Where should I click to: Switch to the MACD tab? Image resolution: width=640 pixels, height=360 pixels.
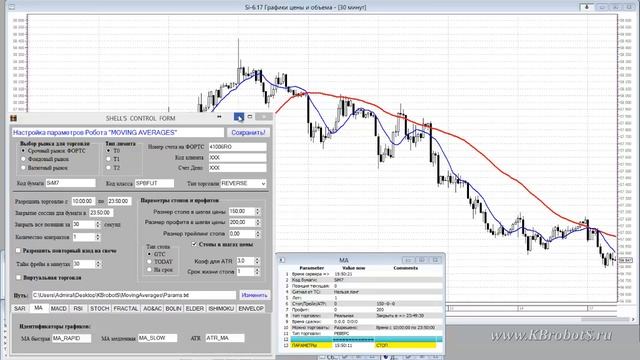(58, 309)
